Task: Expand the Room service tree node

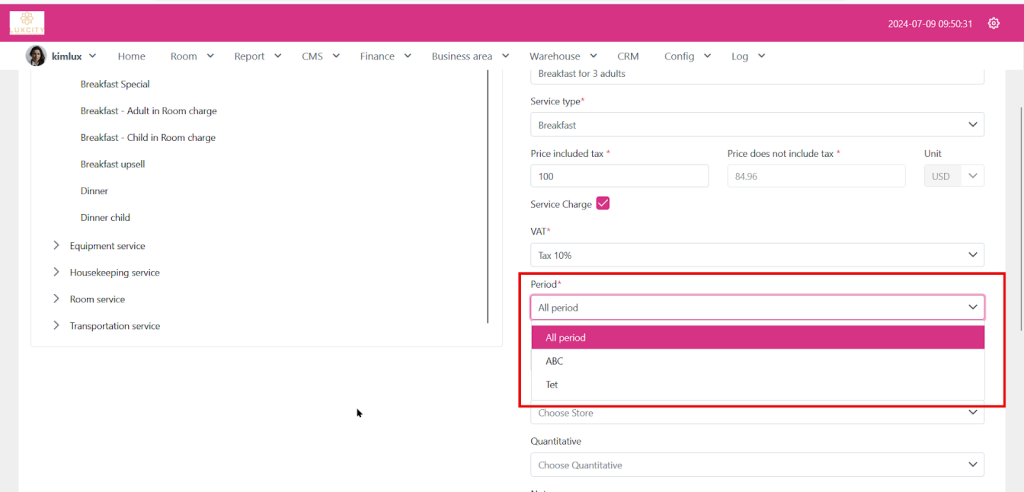Action: [x=57, y=299]
